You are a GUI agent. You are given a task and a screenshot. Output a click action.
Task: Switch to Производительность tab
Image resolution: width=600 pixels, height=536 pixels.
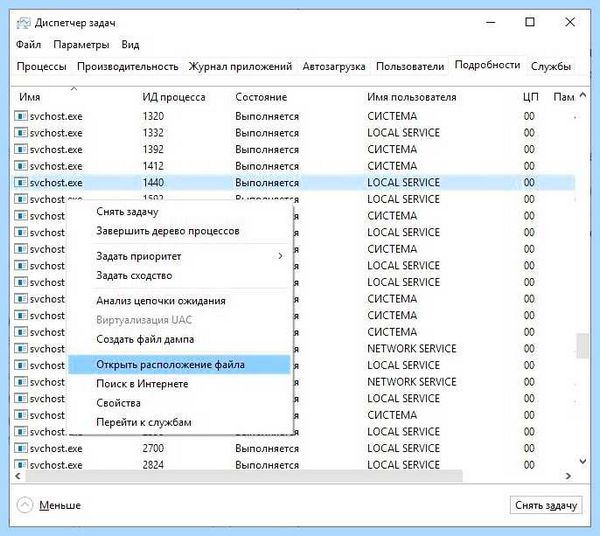tap(127, 67)
